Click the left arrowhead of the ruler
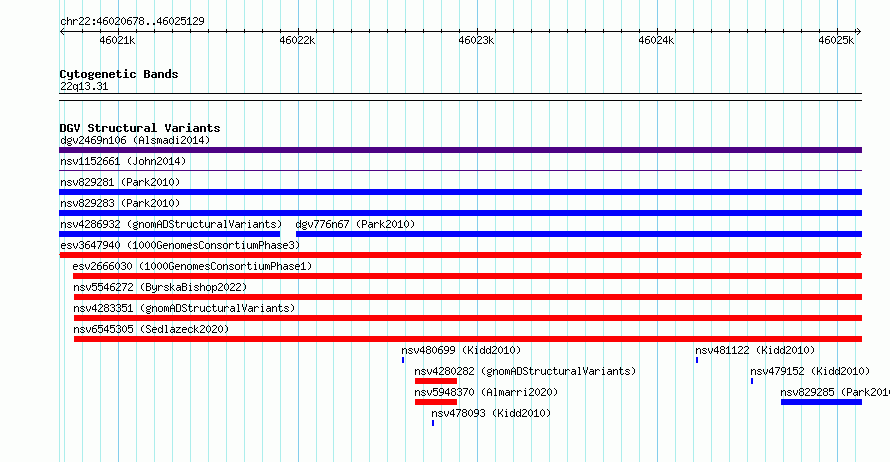This screenshot has height=462, width=890. 62,31
